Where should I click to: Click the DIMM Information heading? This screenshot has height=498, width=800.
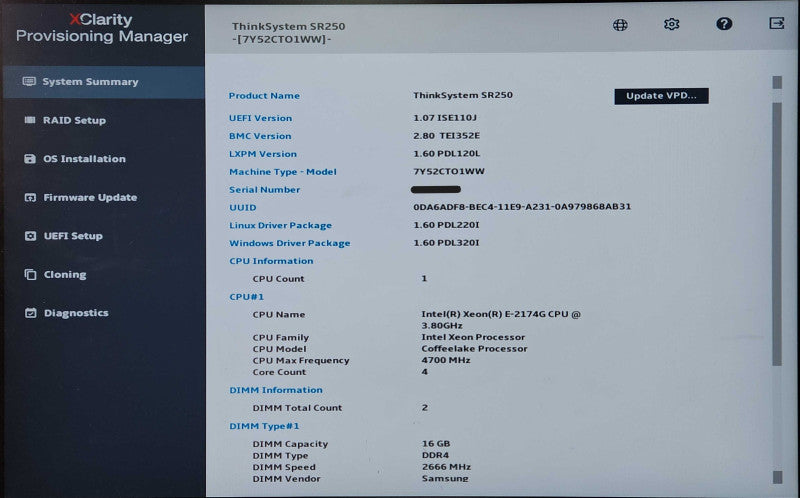tap(276, 390)
